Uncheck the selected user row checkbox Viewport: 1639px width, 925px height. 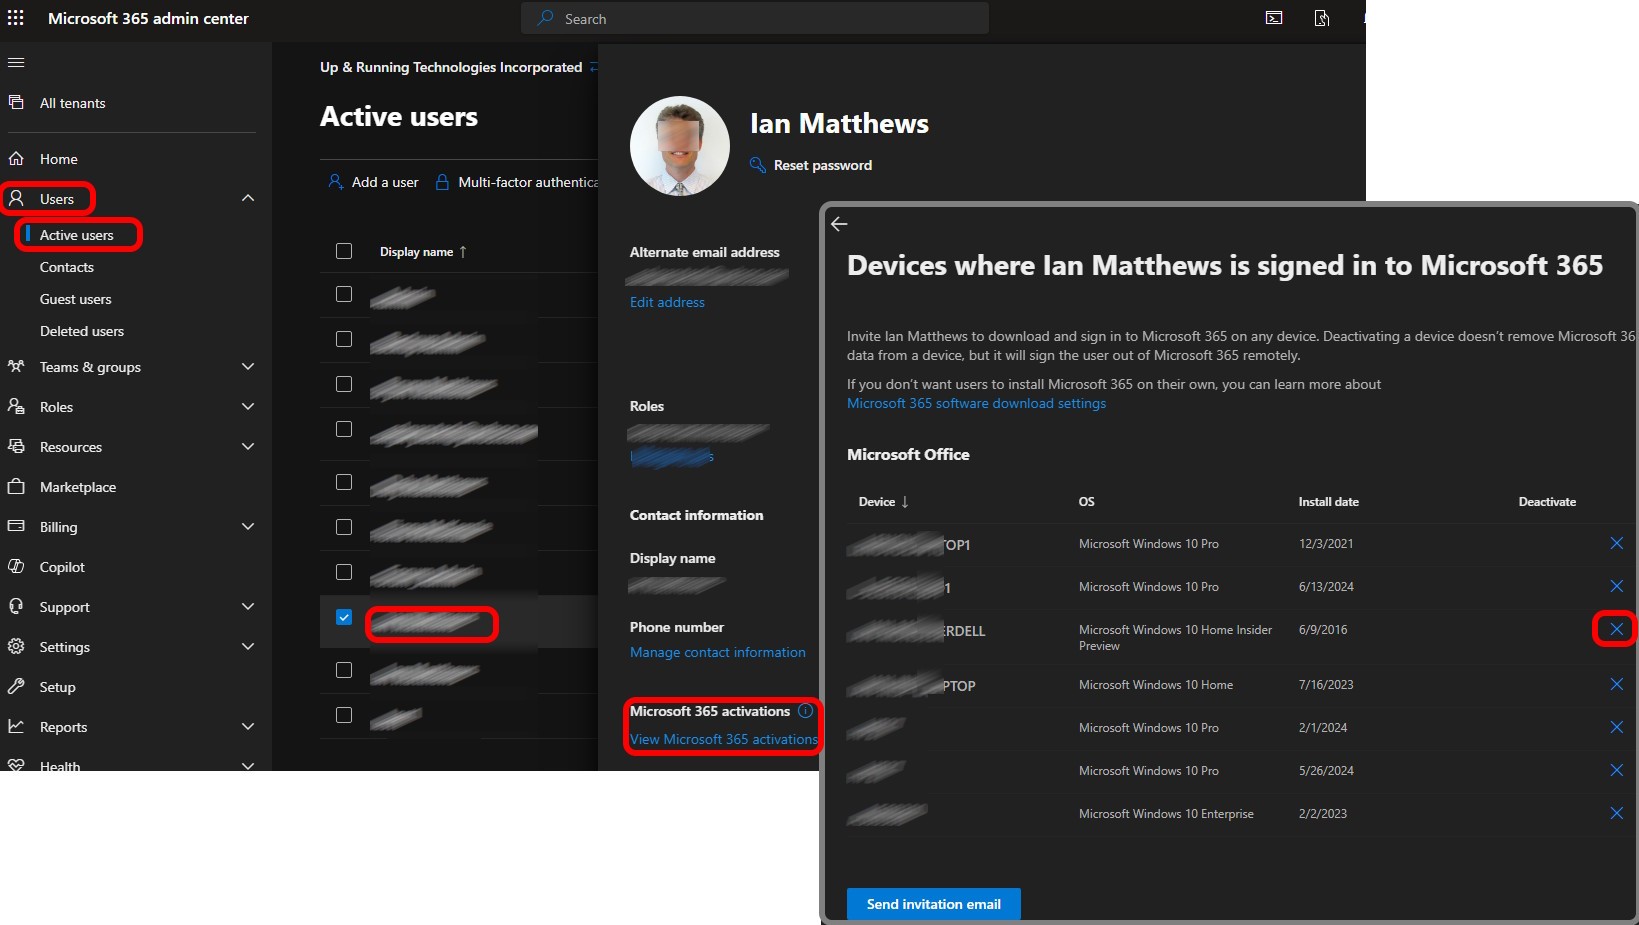click(344, 617)
